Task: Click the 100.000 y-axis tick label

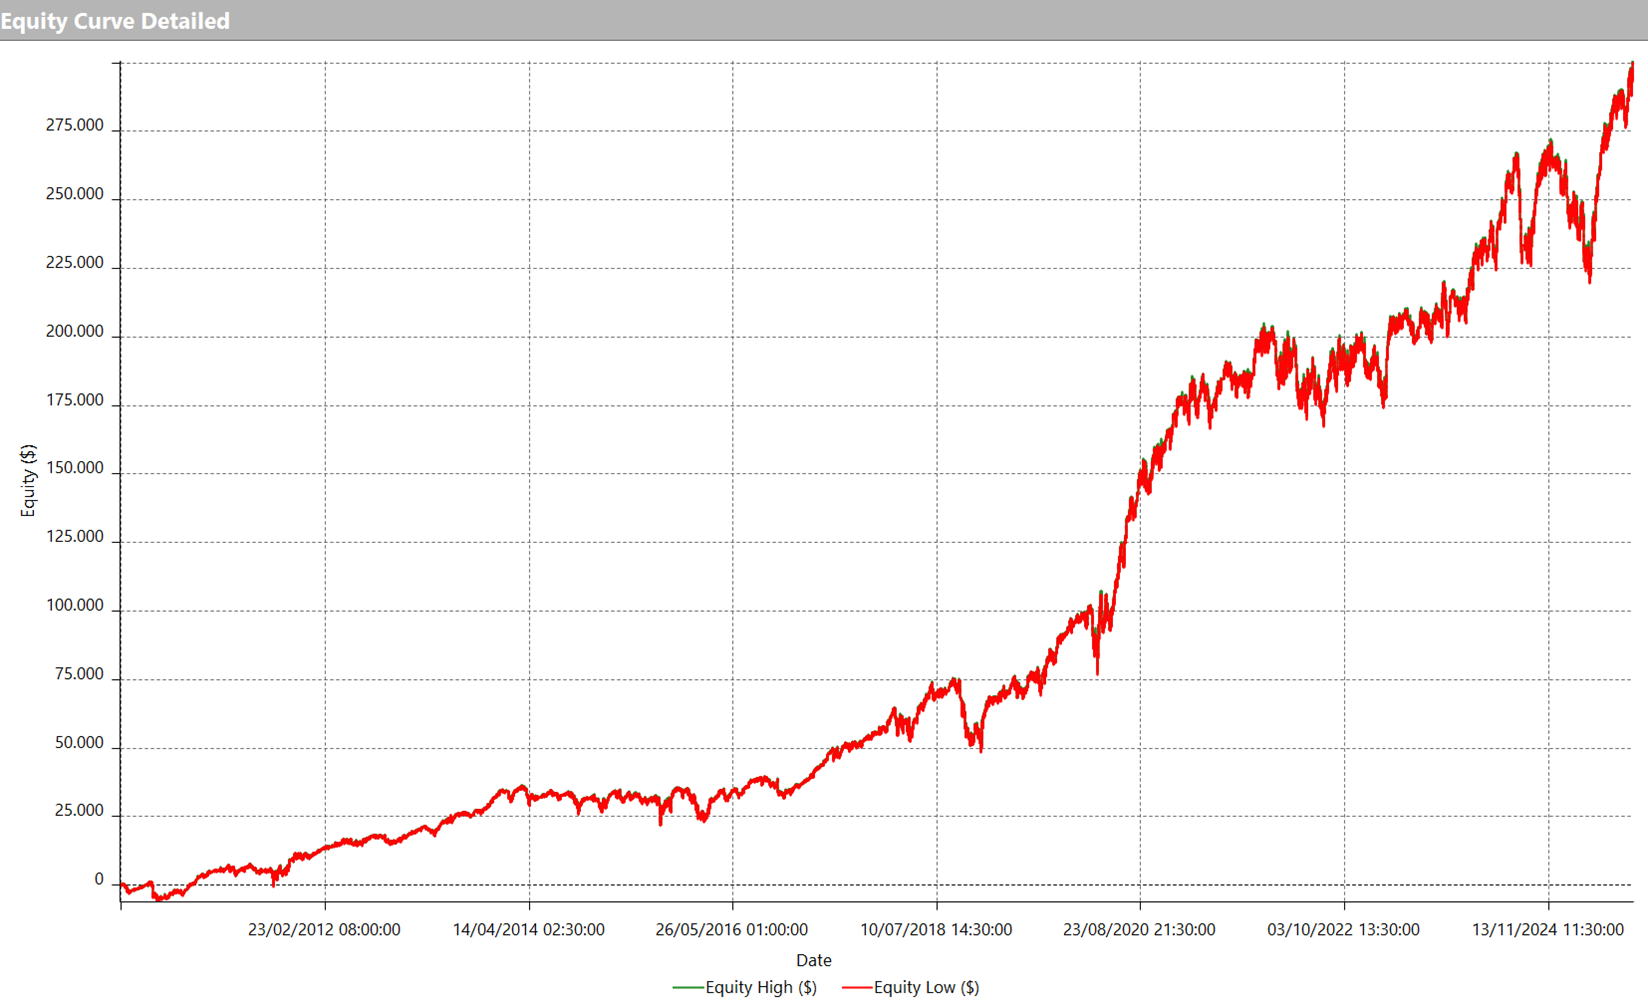Action: click(74, 605)
